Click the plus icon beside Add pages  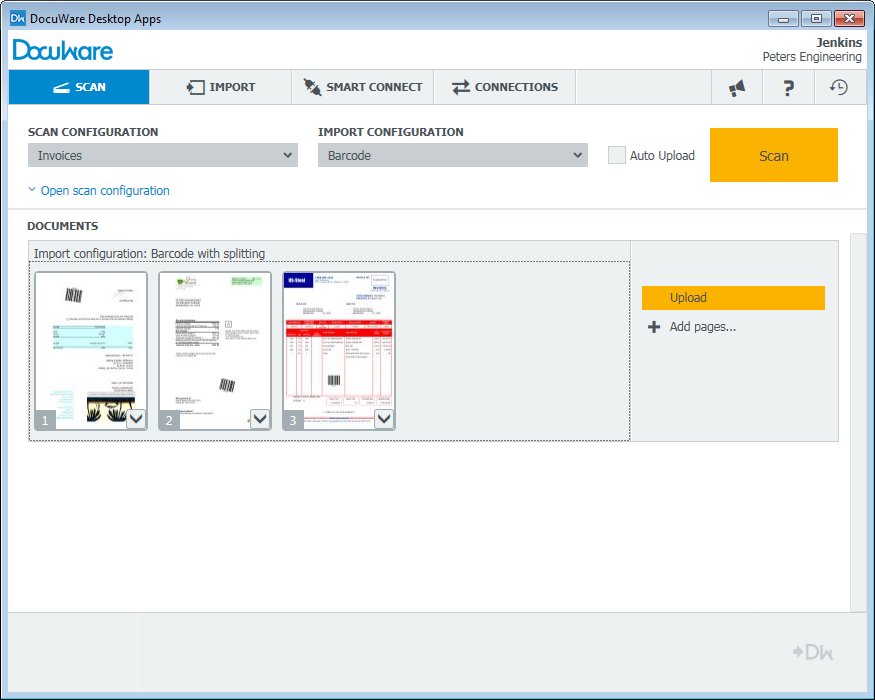(654, 327)
